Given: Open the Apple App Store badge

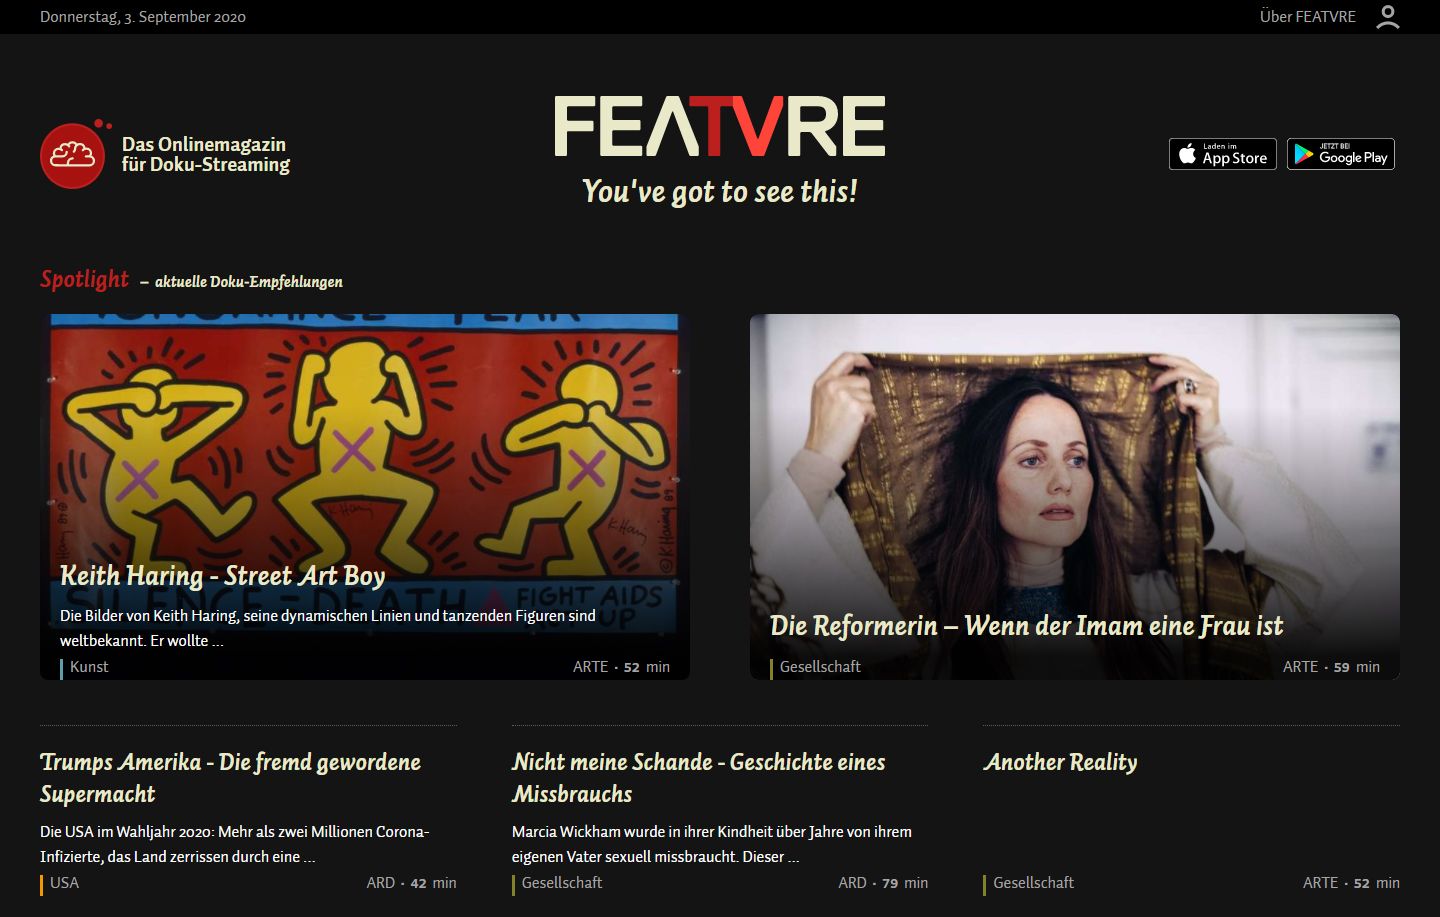Looking at the screenshot, I should pyautogui.click(x=1222, y=154).
